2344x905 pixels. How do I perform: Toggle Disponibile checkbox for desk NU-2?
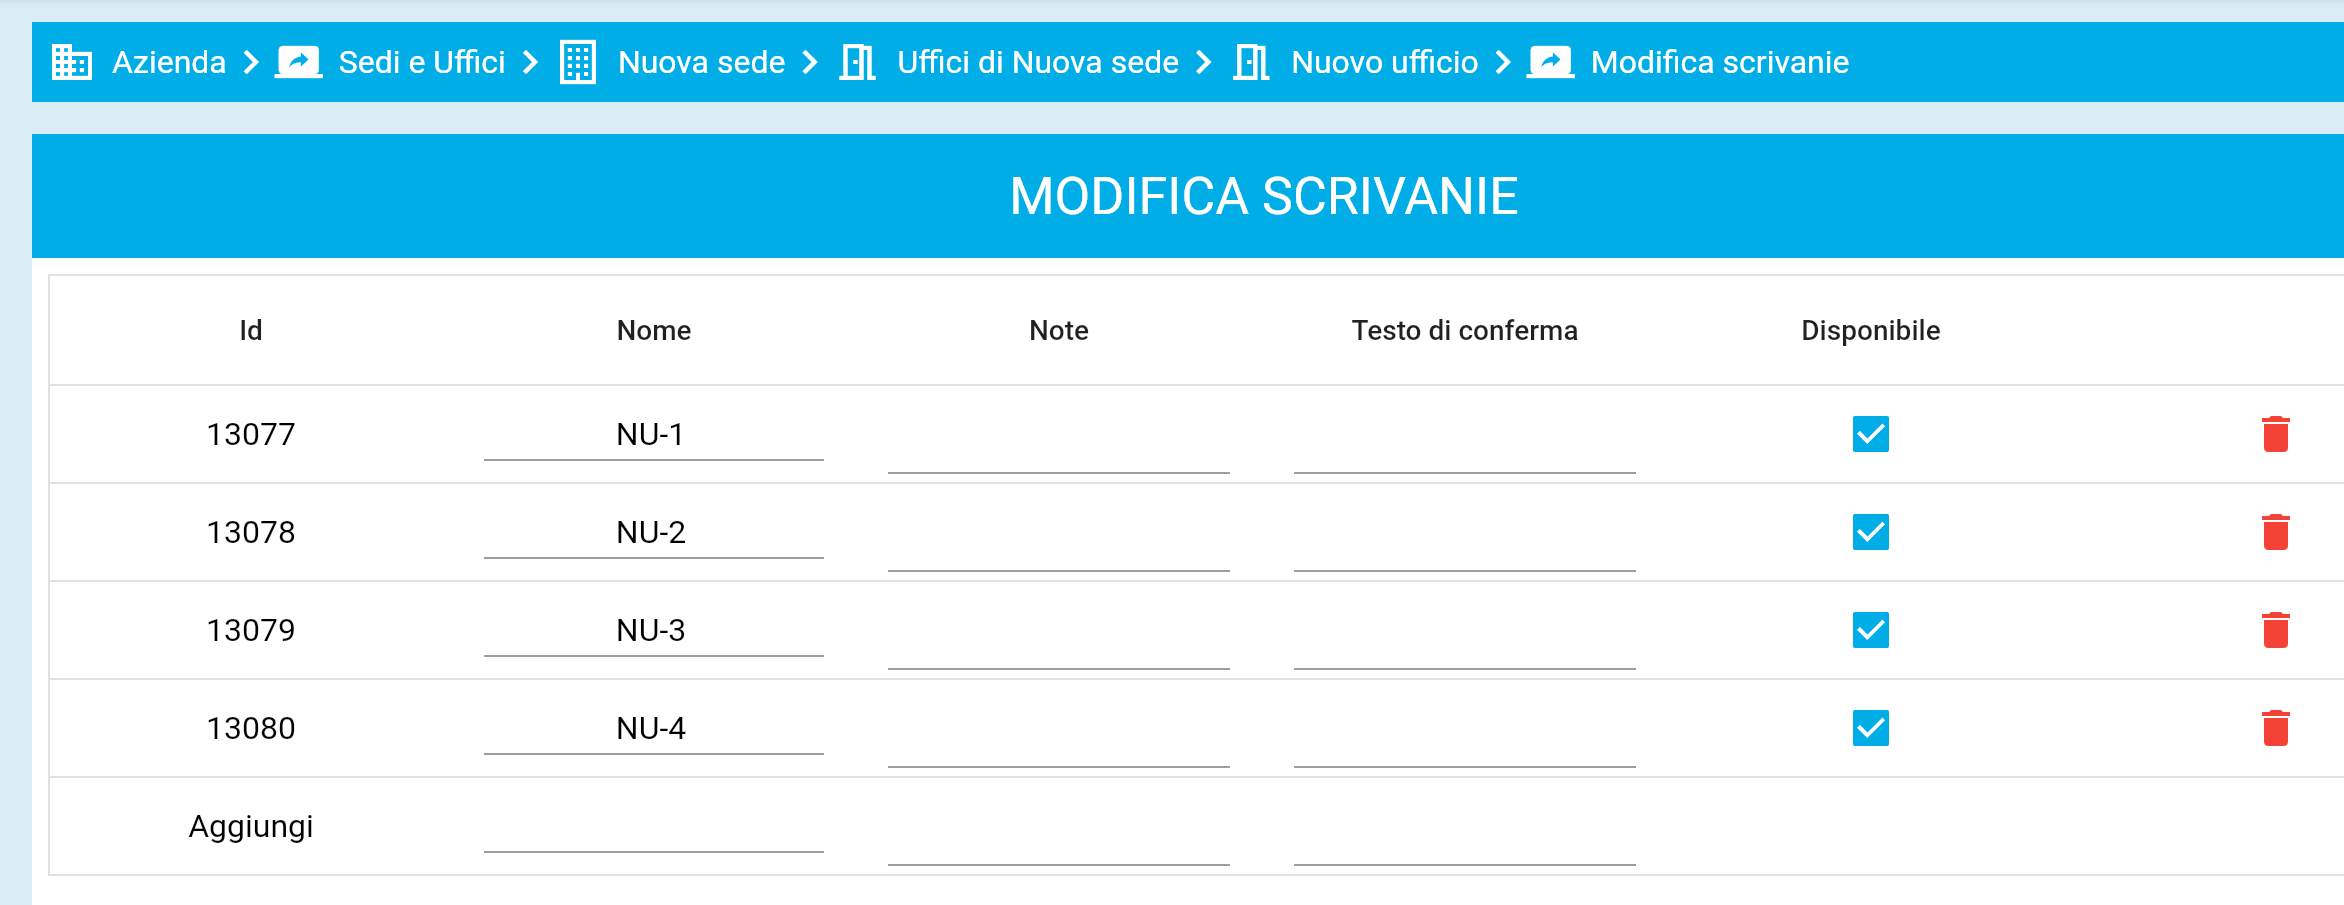point(1870,532)
